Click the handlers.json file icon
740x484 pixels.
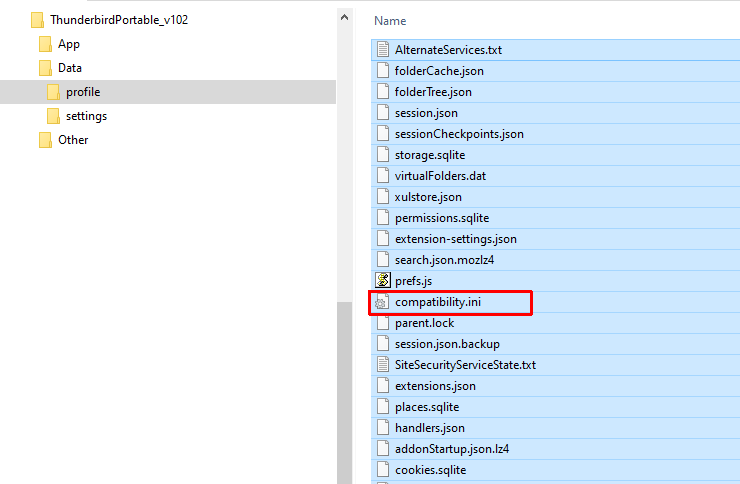(x=383, y=427)
